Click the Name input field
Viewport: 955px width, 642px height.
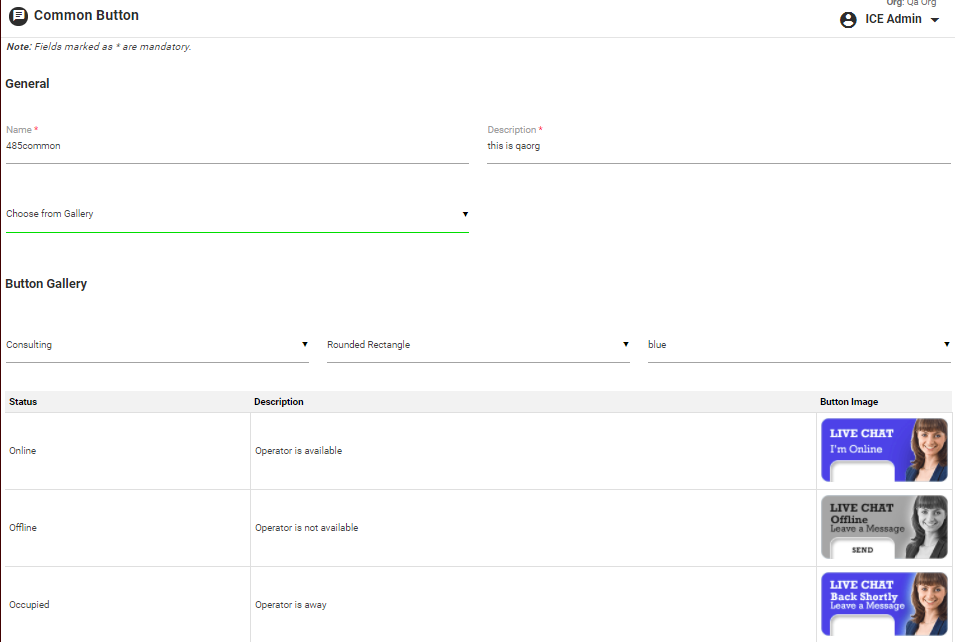point(237,146)
